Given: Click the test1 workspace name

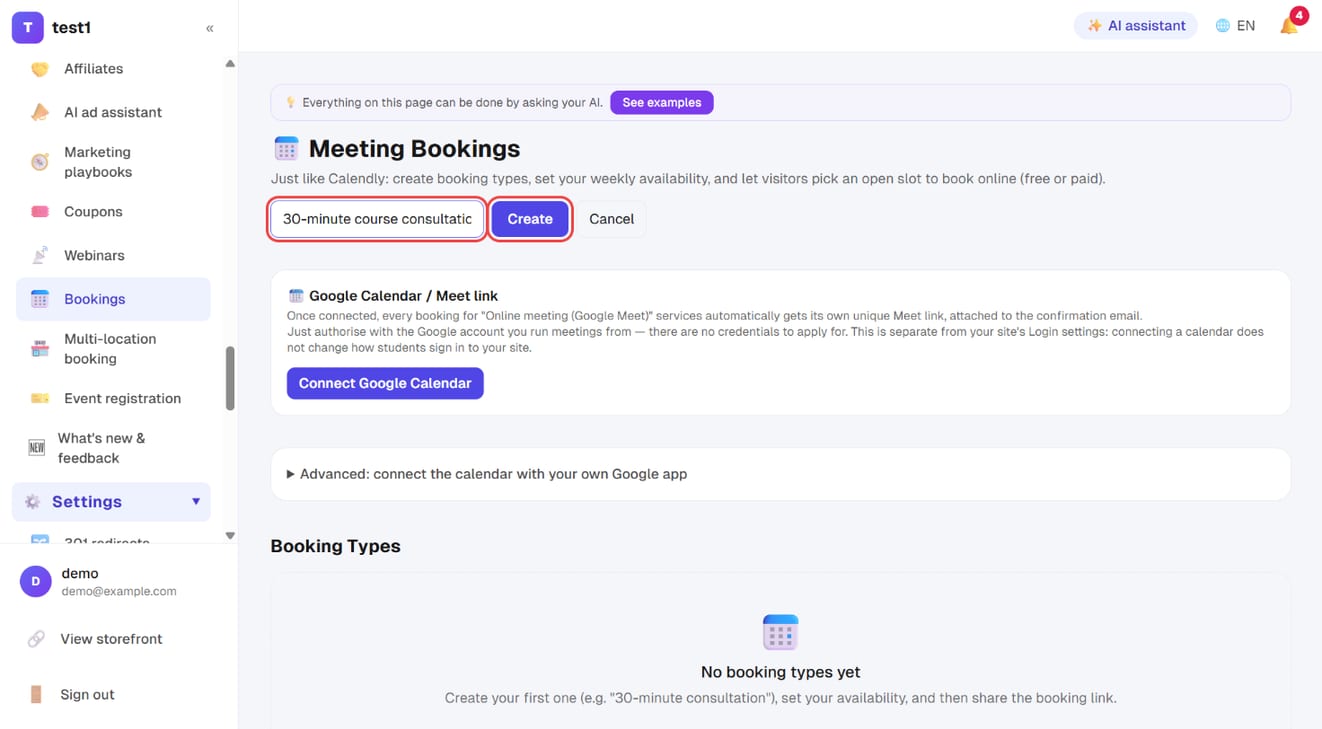Looking at the screenshot, I should tap(71, 28).
